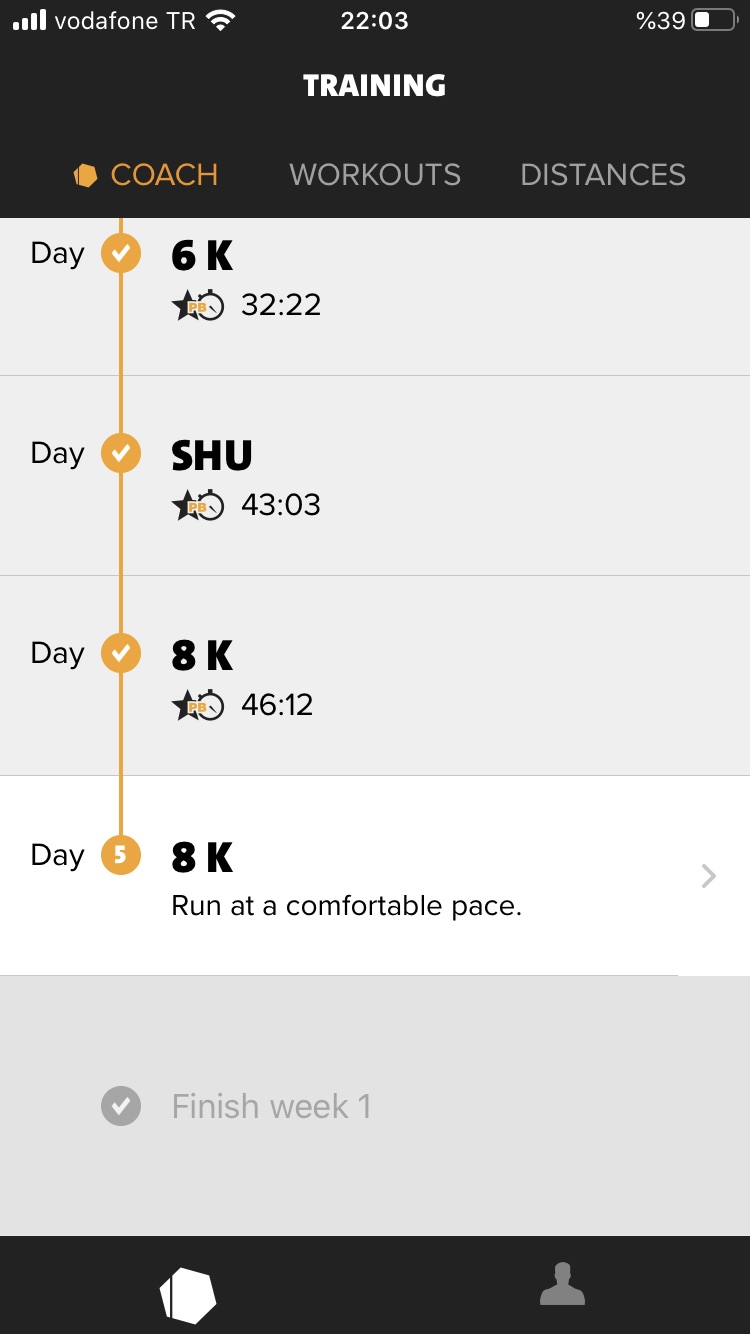
Task: Select the COACH tab
Action: pos(164,175)
